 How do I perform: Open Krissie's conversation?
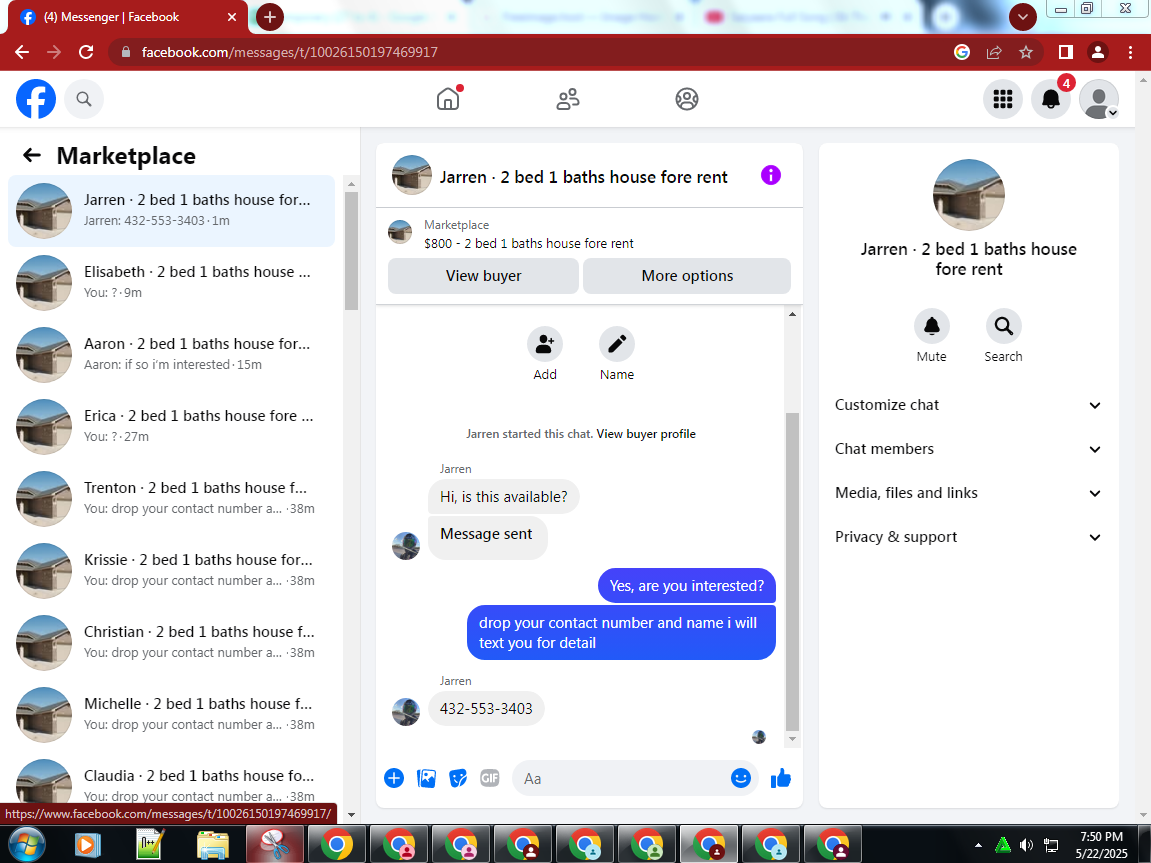(x=171, y=569)
